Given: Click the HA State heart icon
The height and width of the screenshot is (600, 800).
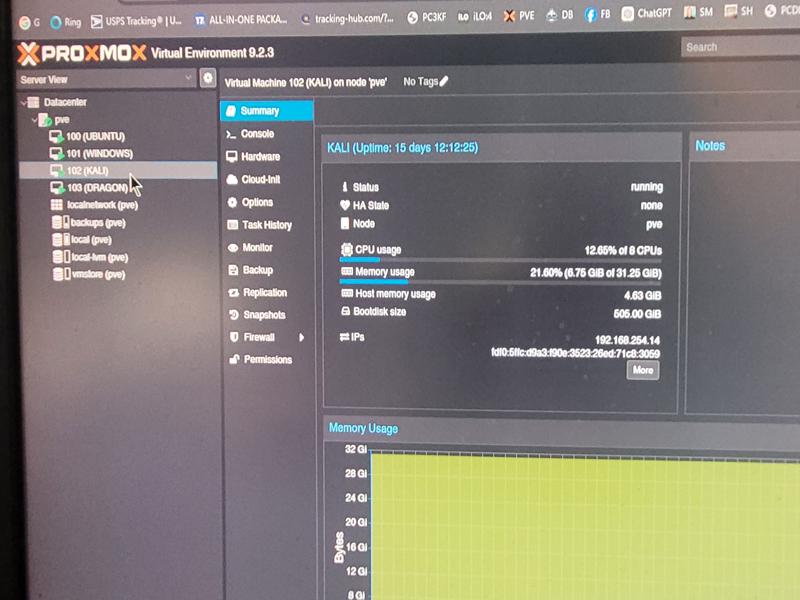Looking at the screenshot, I should point(345,205).
